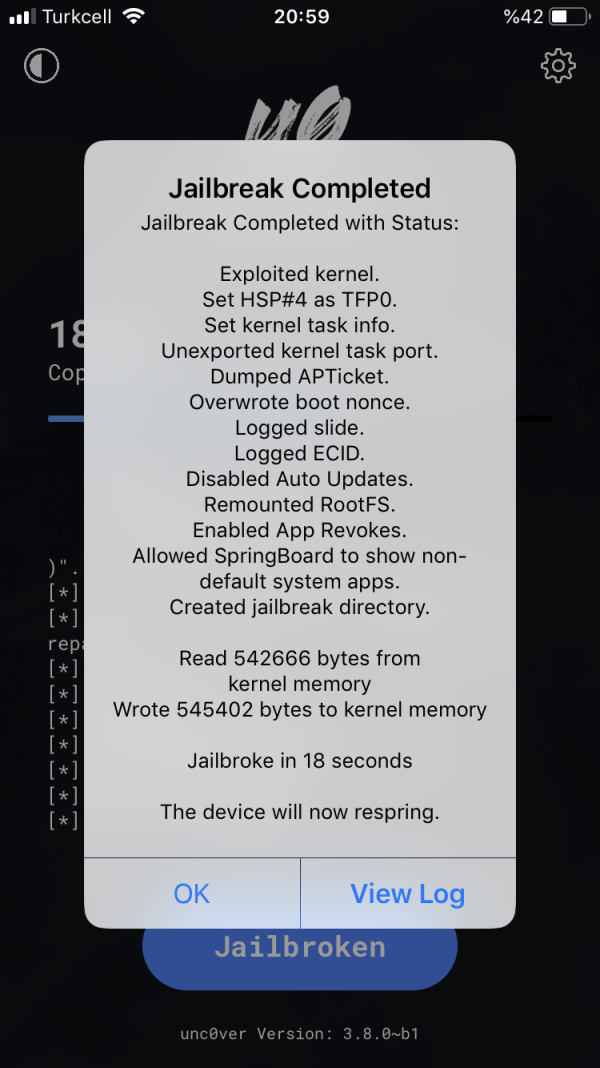
Task: Tap the battery percentage label
Action: pyautogui.click(x=523, y=16)
